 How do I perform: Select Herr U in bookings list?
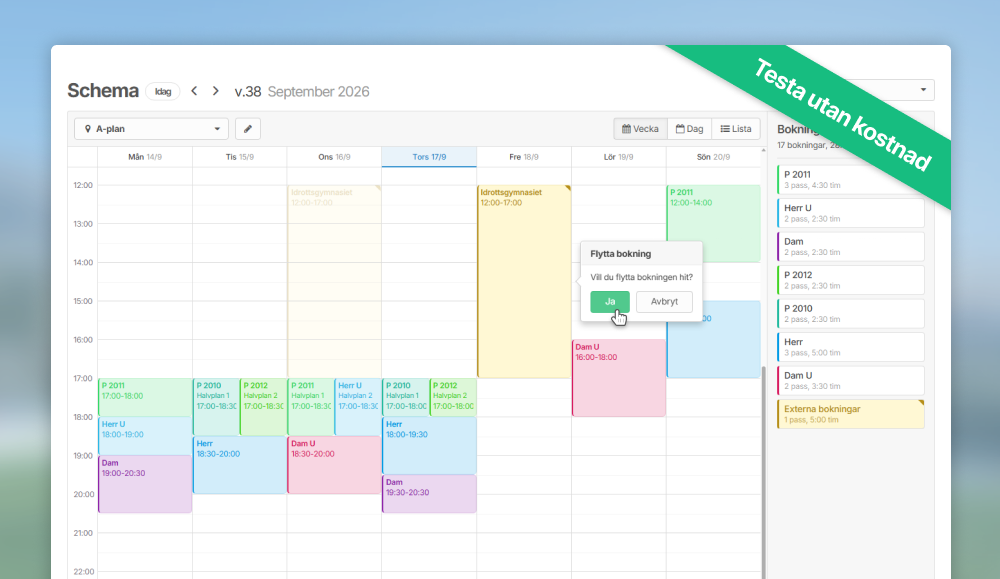click(851, 213)
